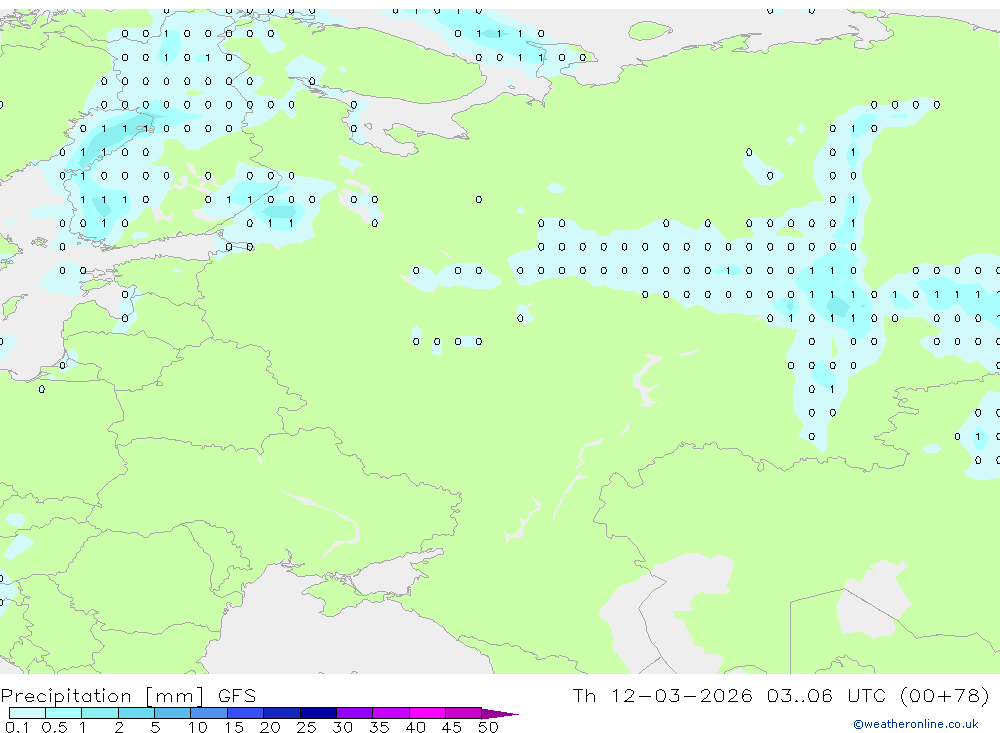Click the '20' legend scale value
Image resolution: width=1000 pixels, height=733 pixels.
[270, 727]
